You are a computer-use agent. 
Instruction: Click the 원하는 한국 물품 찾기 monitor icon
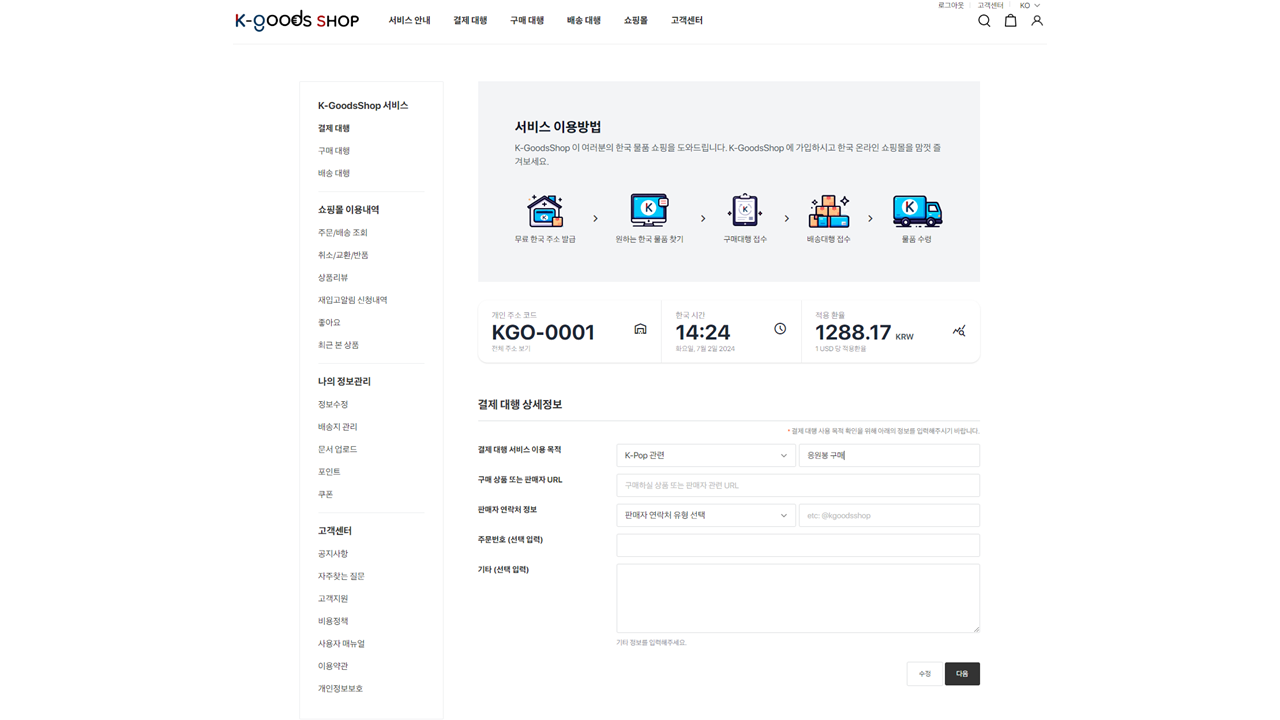[x=649, y=211]
